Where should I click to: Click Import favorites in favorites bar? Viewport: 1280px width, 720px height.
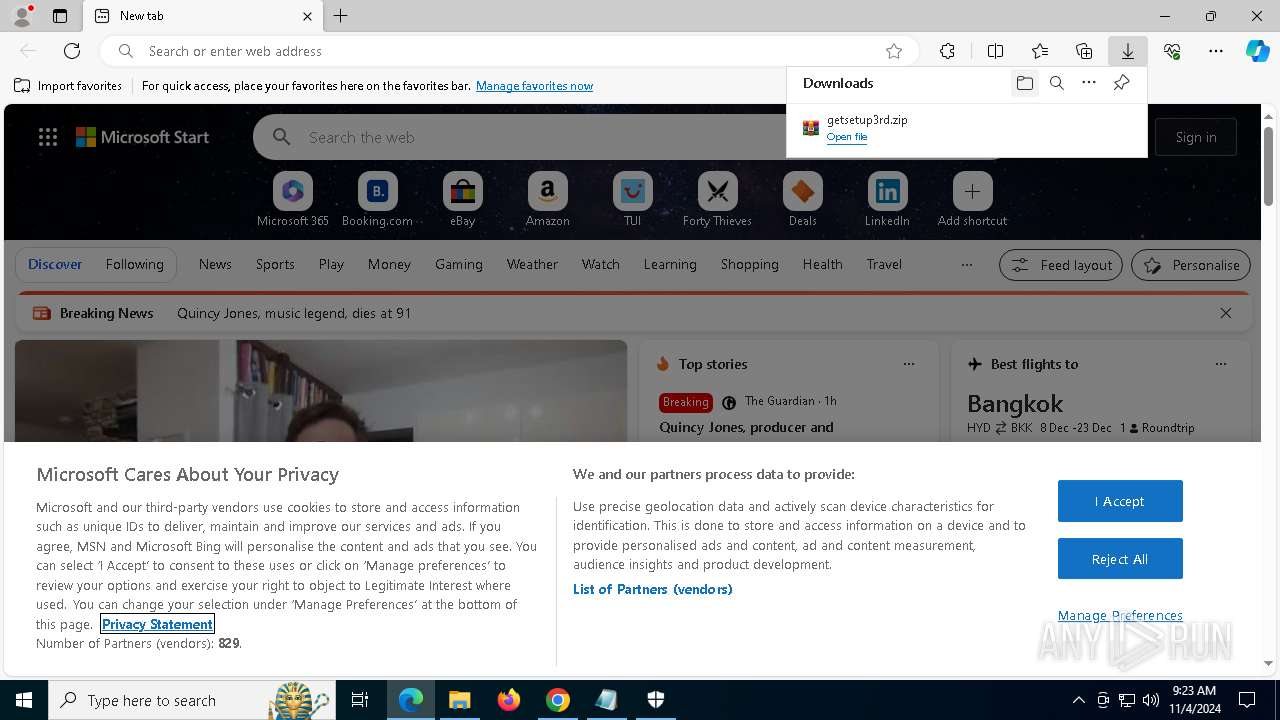[68, 86]
